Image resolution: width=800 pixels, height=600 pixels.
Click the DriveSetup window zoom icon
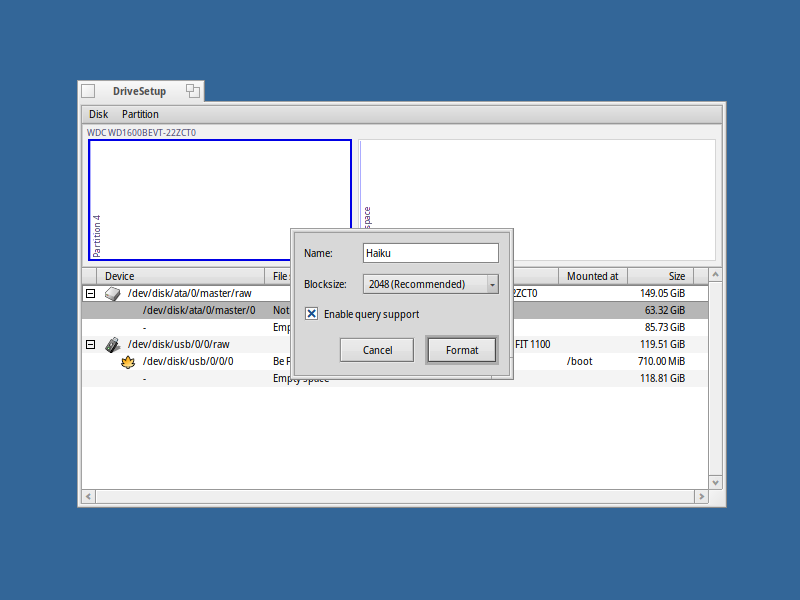pos(193,91)
